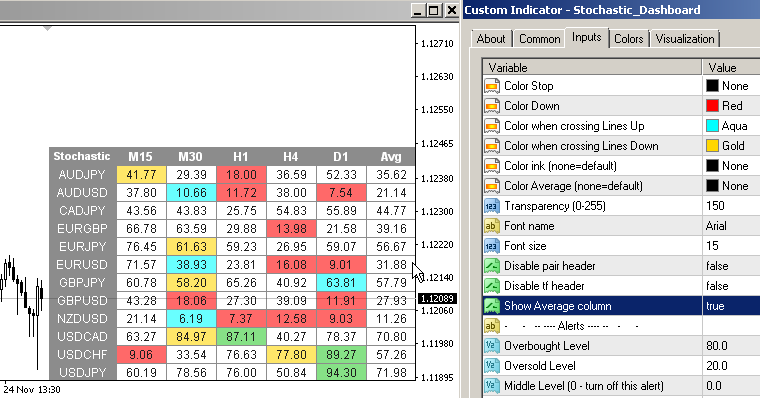Switch to the Visualization tab
This screenshot has width=760, height=398.
[x=685, y=39]
